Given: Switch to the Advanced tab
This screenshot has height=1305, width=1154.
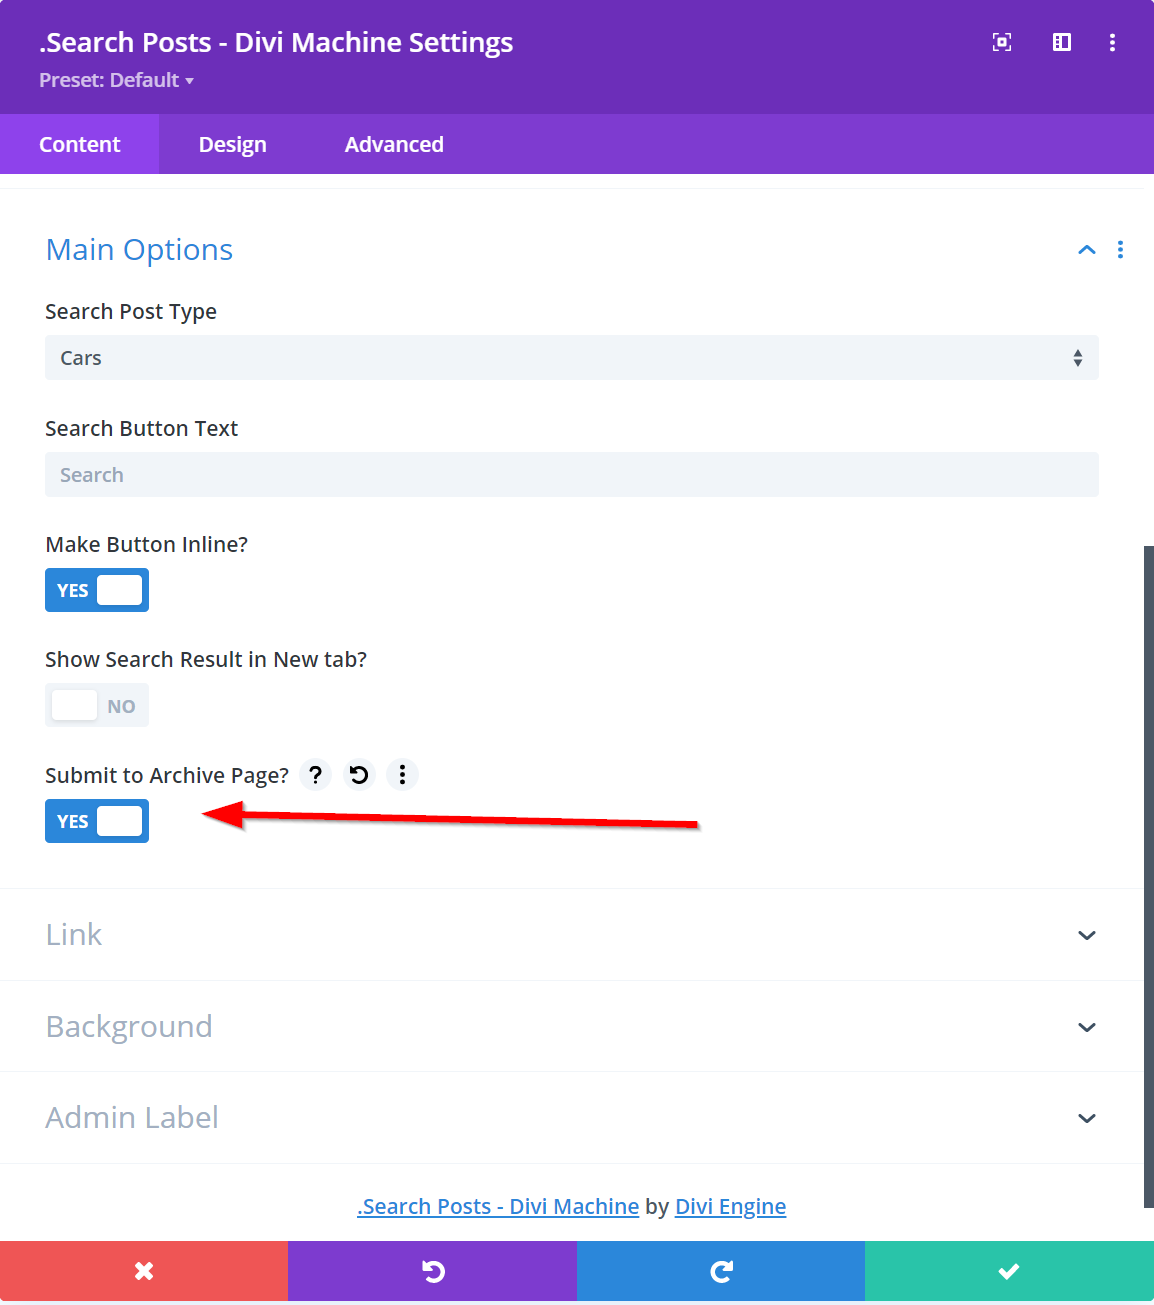Looking at the screenshot, I should coord(394,145).
